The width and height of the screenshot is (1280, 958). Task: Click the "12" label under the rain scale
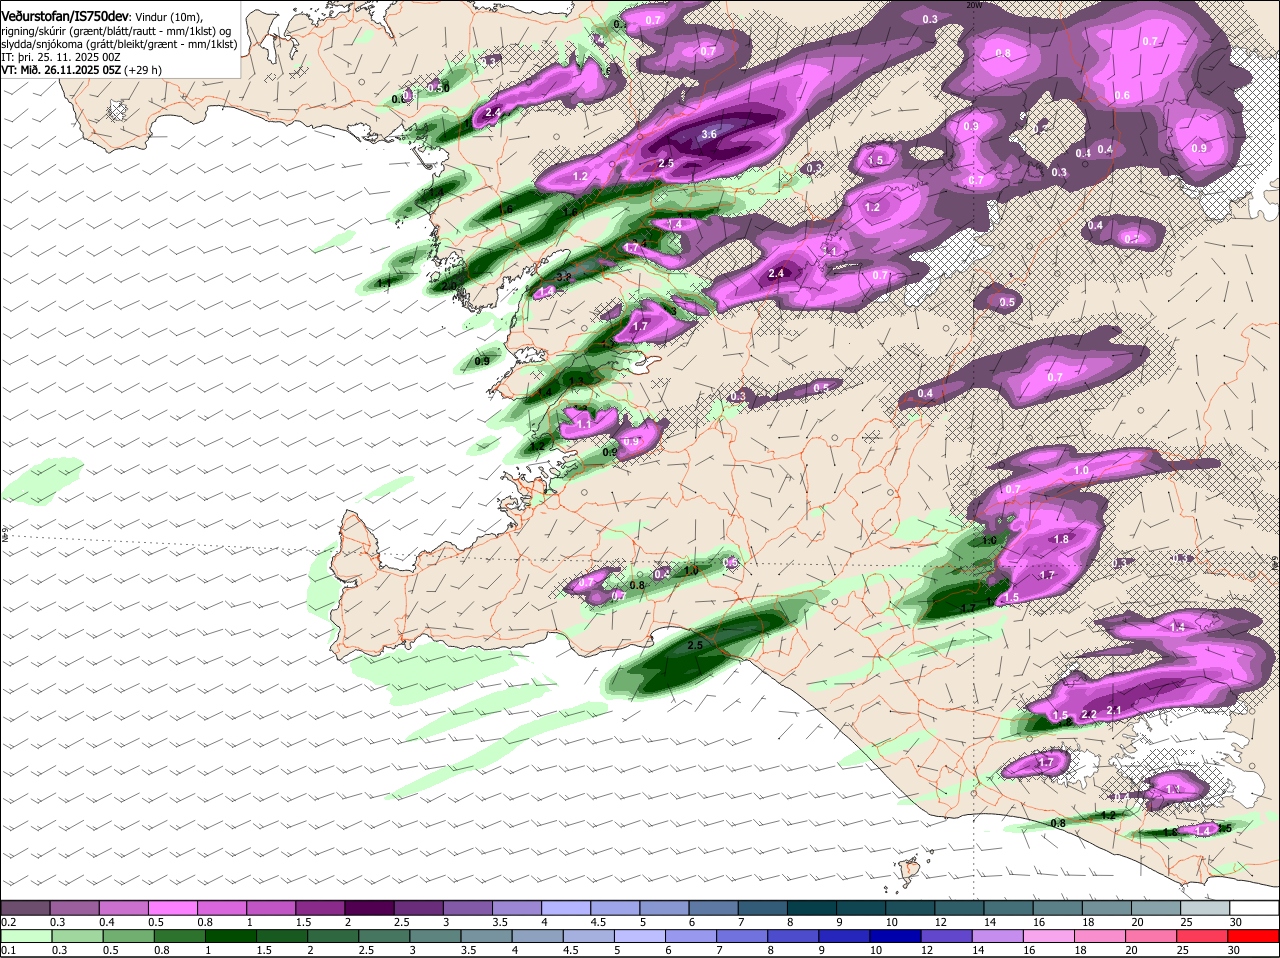[x=927, y=950]
